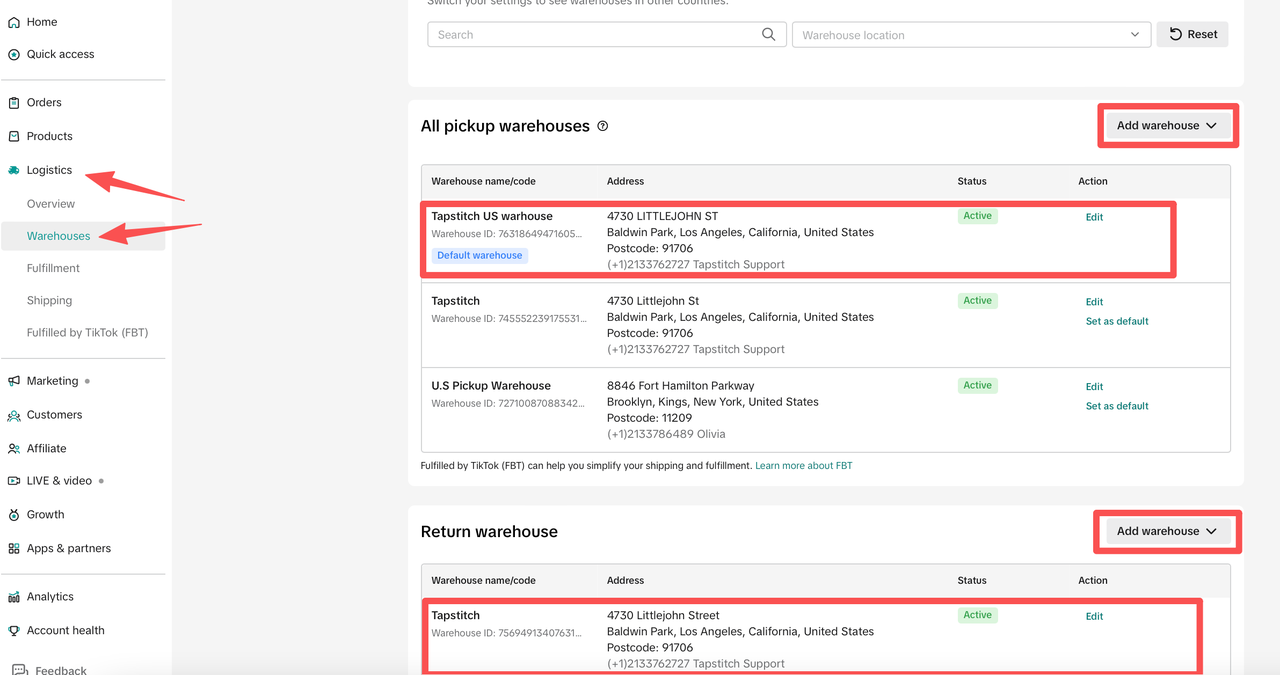Click the Return warehouse heading
Image resolution: width=1280 pixels, height=675 pixels.
pyautogui.click(x=489, y=532)
